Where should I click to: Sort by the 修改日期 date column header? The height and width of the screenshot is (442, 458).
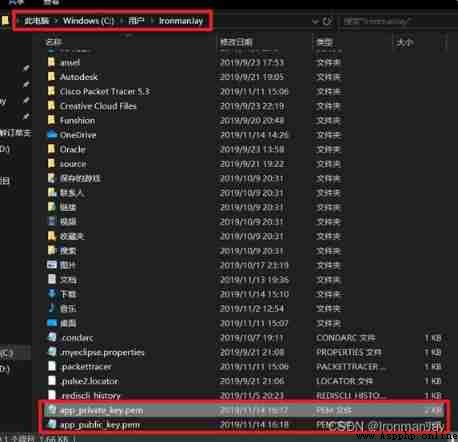pos(236,42)
